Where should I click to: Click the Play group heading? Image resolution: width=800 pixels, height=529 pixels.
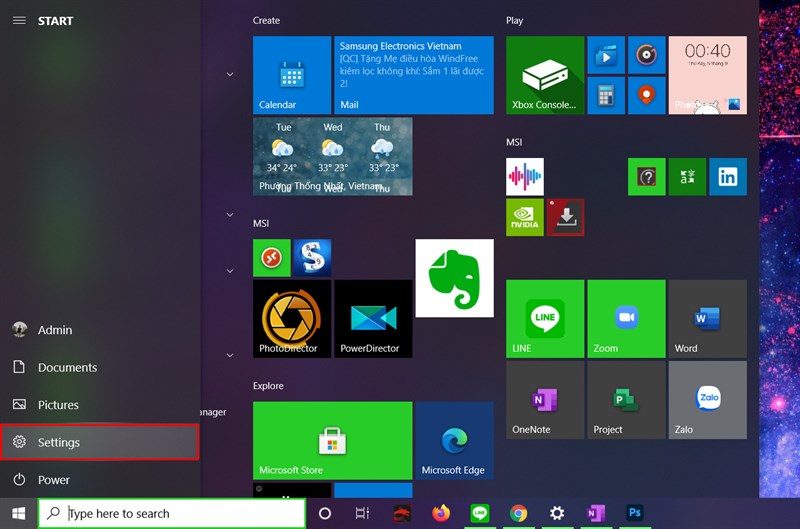coord(514,20)
